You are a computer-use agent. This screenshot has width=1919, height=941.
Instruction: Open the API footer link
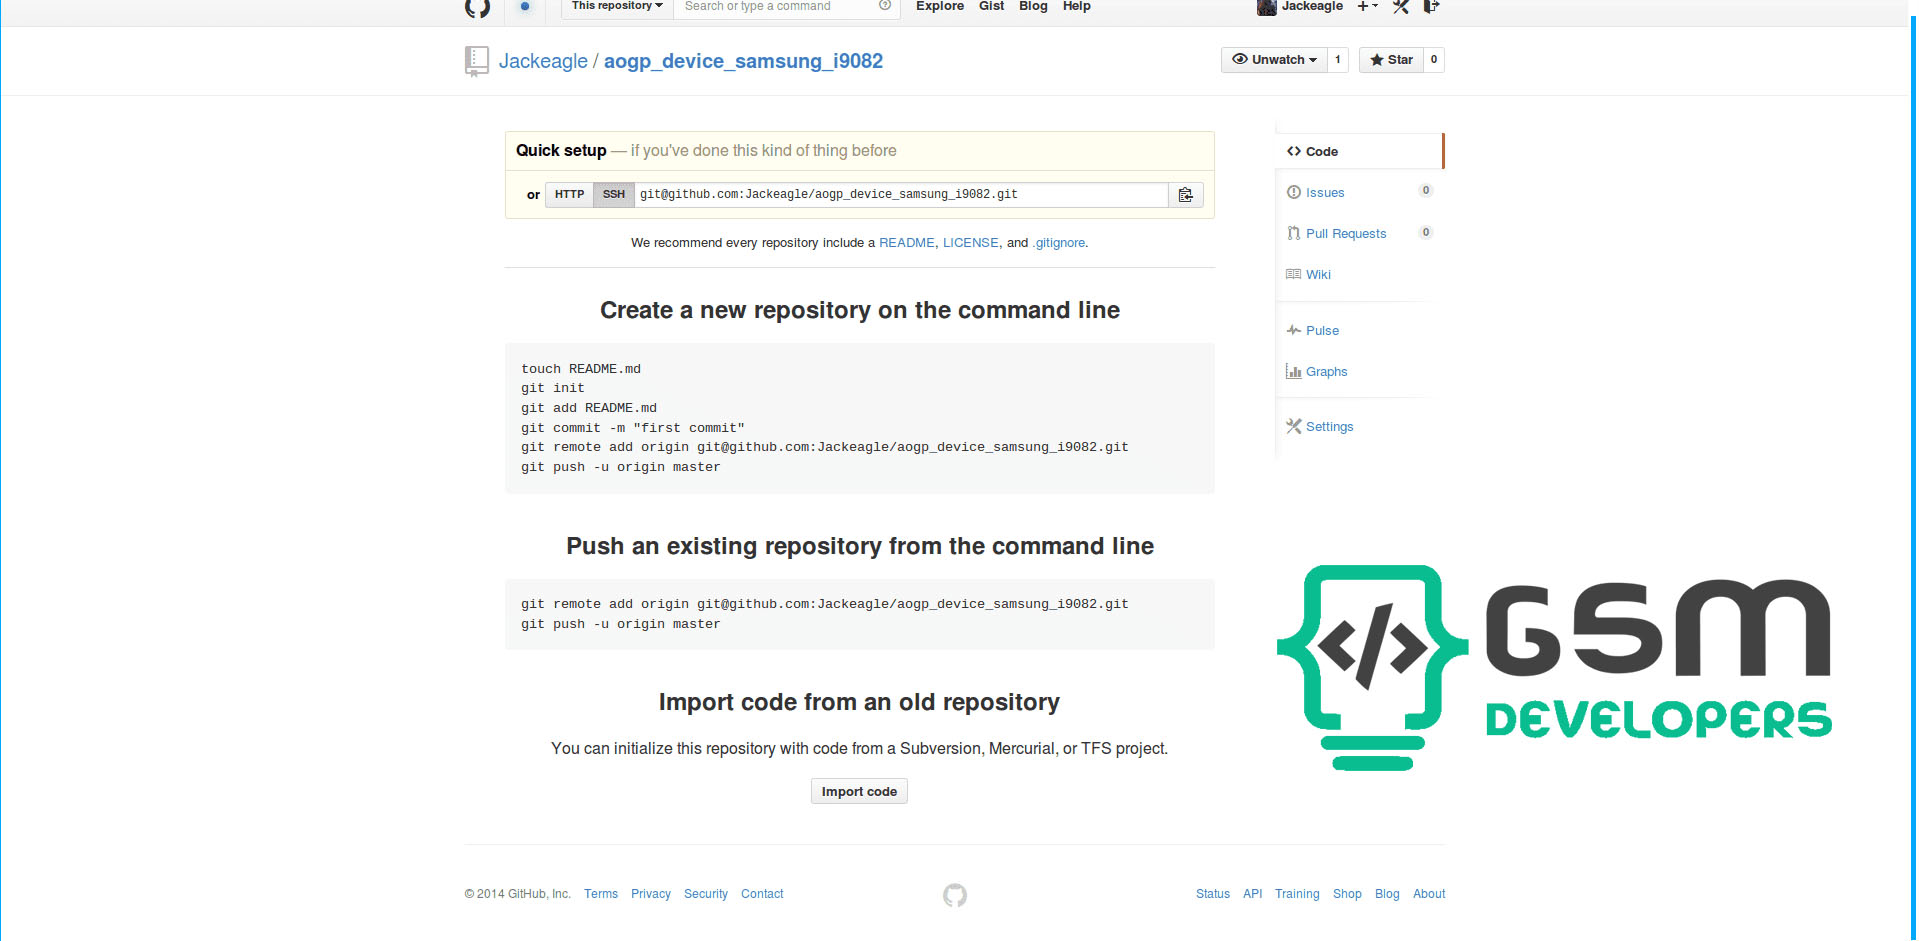[x=1253, y=894]
